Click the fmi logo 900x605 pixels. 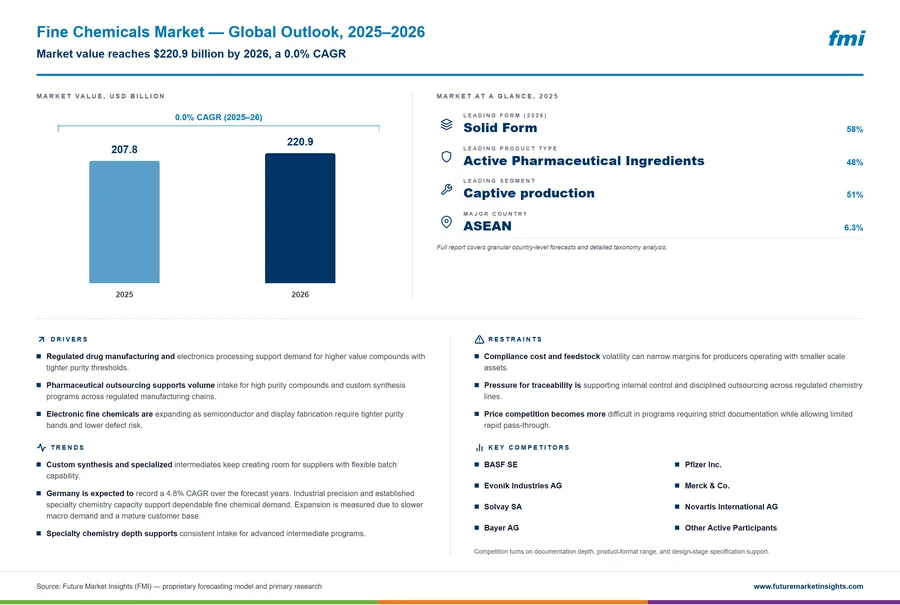846,38
